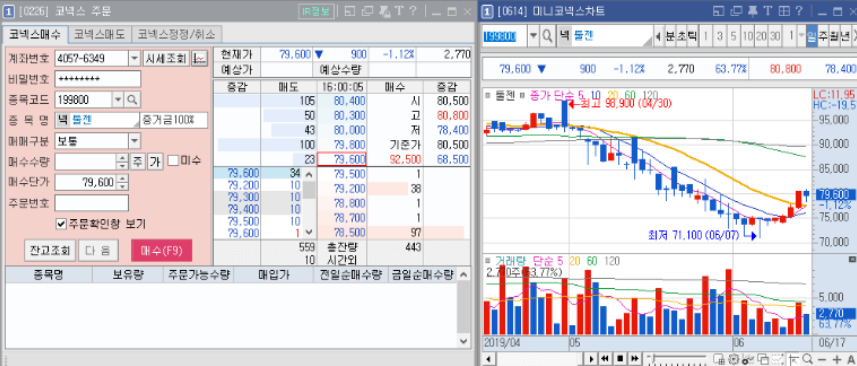The image size is (857, 366).
Task: Click the overlay windows icon in chart bottom toolbar
Action: tap(762, 358)
